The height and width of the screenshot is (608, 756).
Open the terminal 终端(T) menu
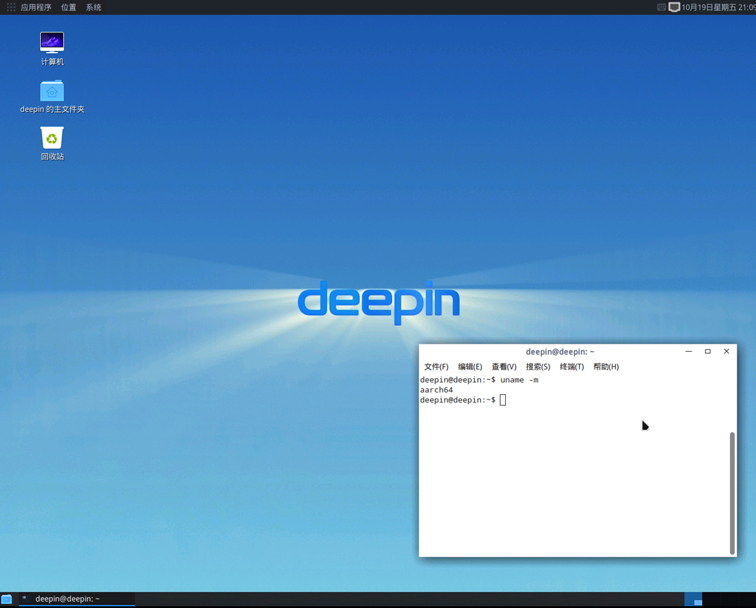coord(571,366)
